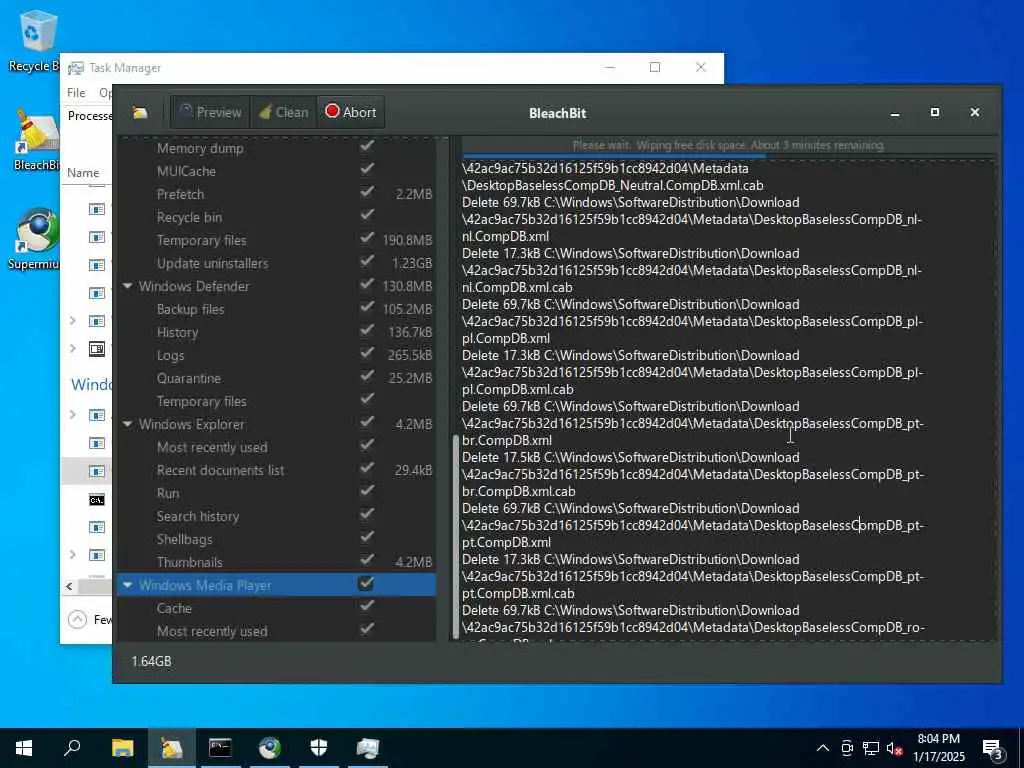This screenshot has width=1024, height=768.
Task: Click the Meet Now tray icon
Action: tap(847, 748)
